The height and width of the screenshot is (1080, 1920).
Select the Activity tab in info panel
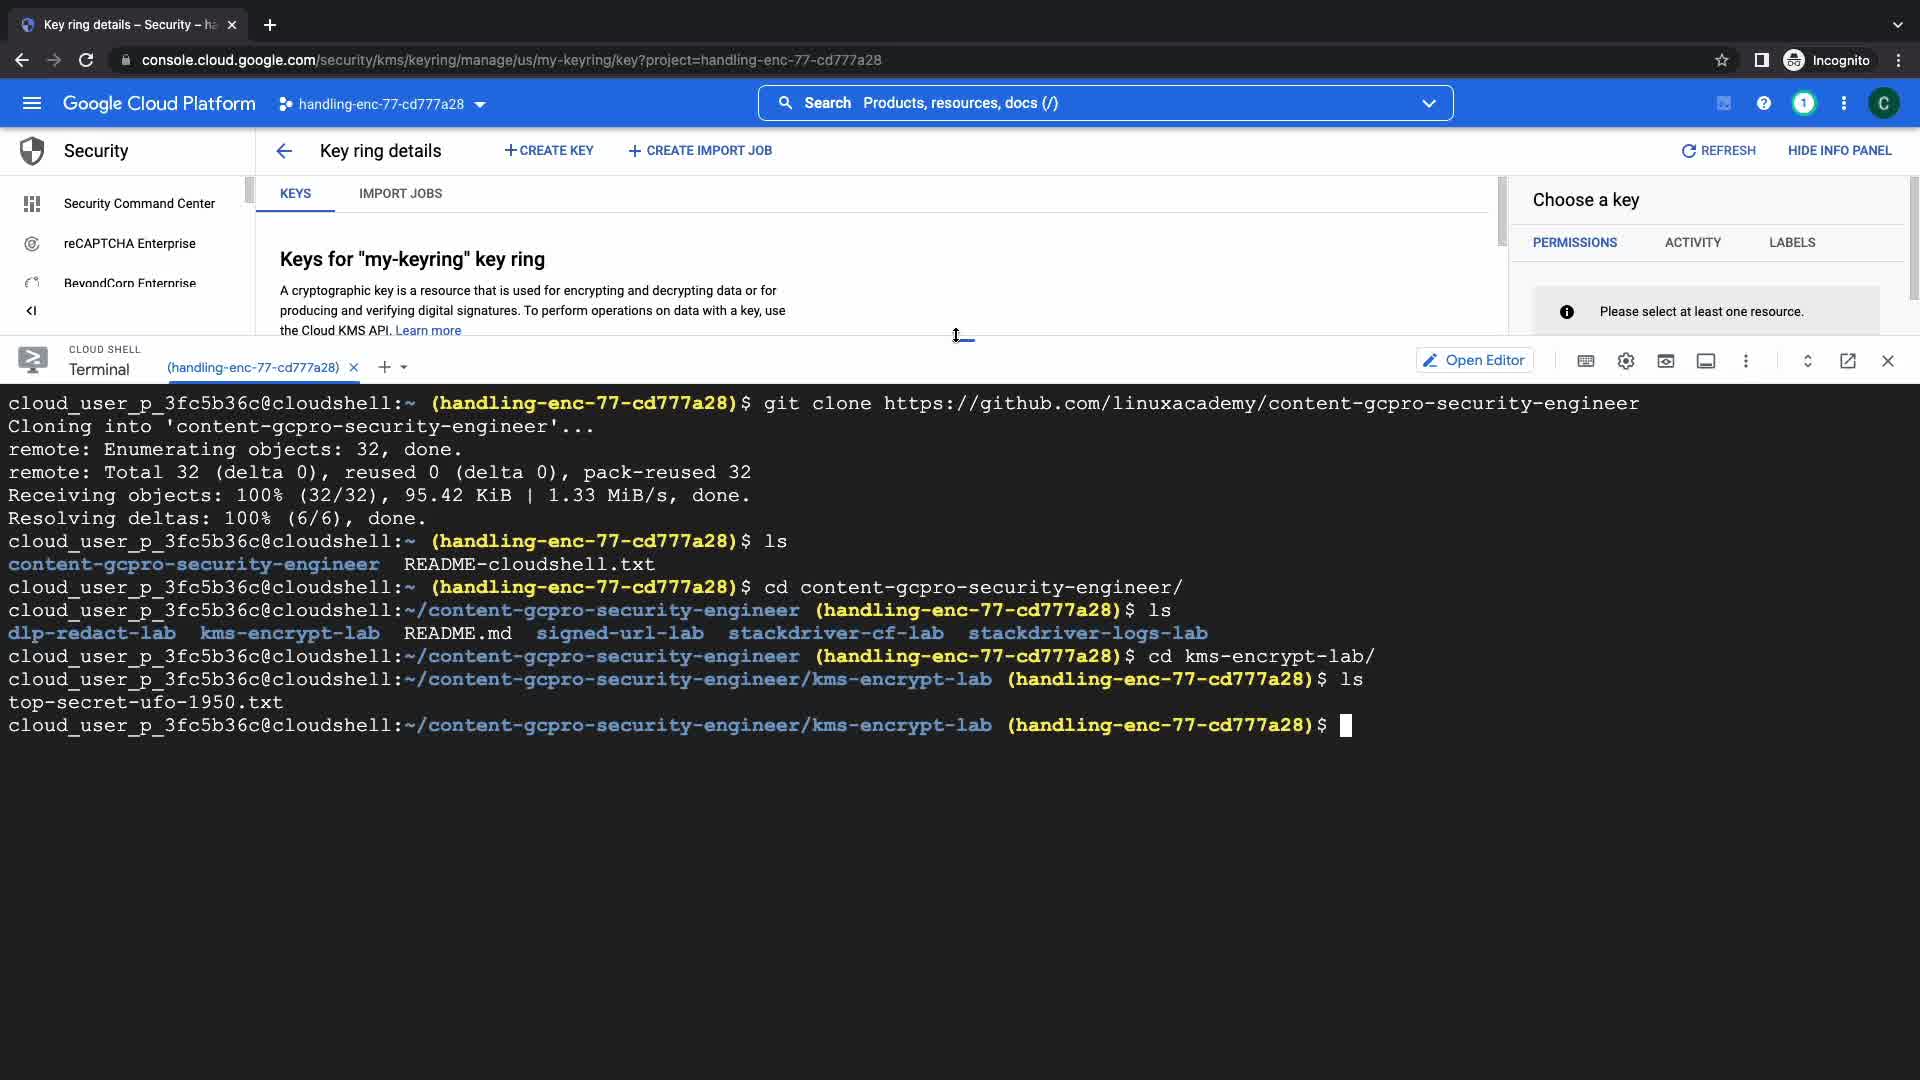click(x=1692, y=243)
